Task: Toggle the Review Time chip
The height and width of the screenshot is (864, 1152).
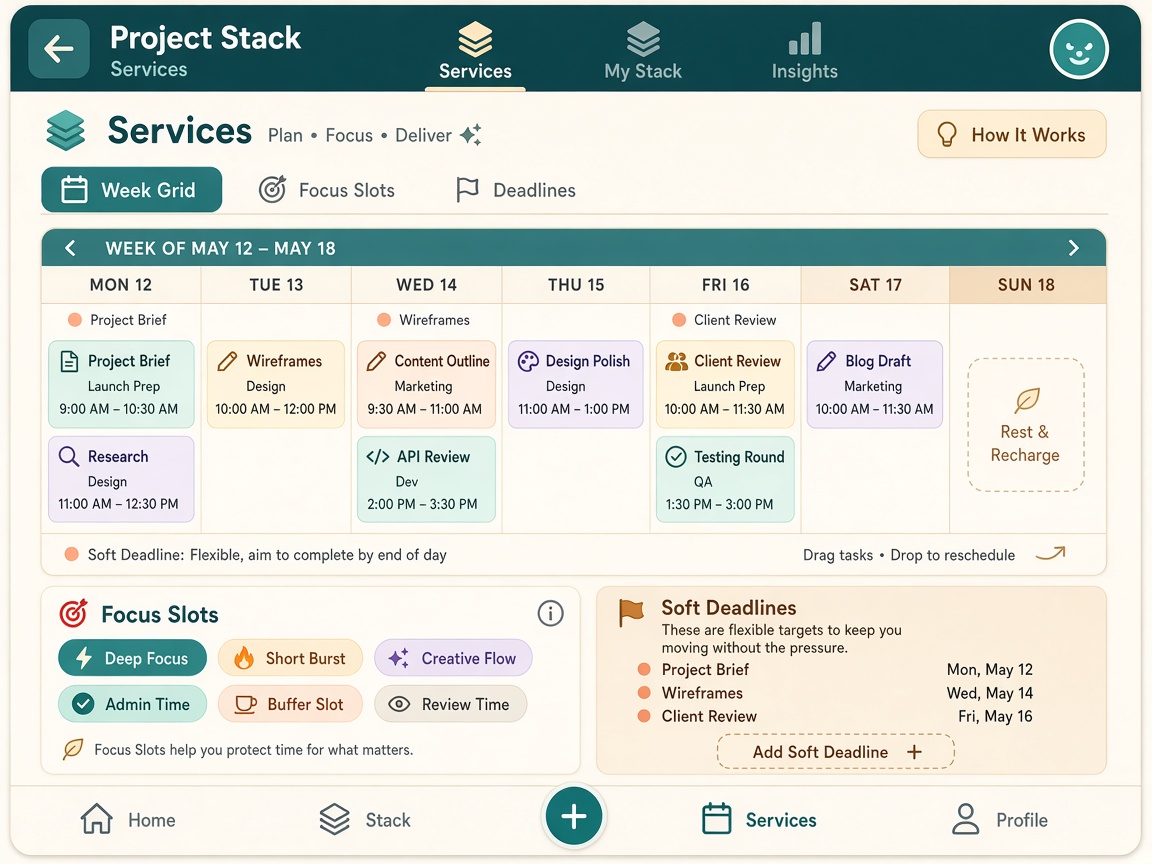Action: 450,704
